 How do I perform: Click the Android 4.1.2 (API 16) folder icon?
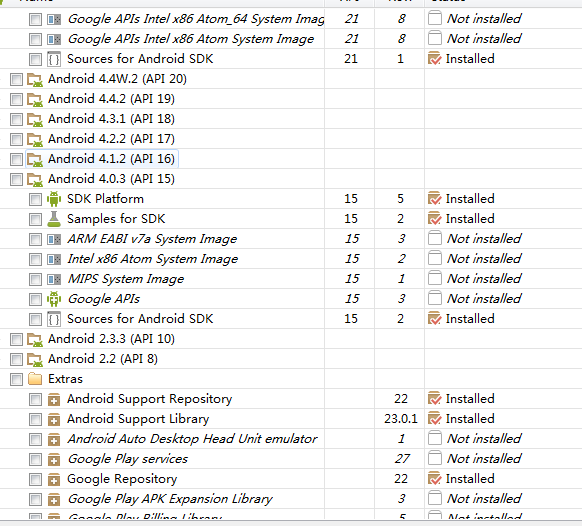pyautogui.click(x=35, y=160)
